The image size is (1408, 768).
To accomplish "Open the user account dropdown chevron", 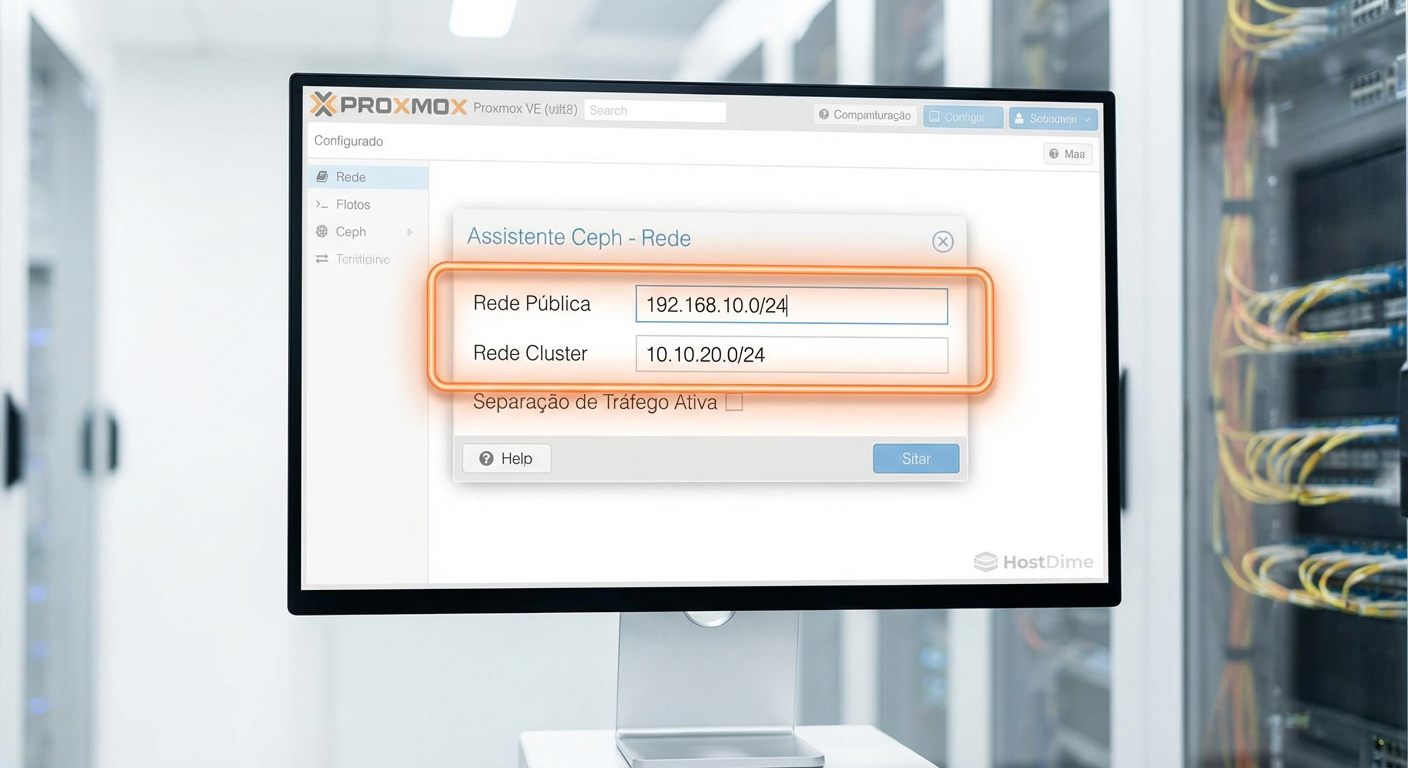I will (1087, 119).
